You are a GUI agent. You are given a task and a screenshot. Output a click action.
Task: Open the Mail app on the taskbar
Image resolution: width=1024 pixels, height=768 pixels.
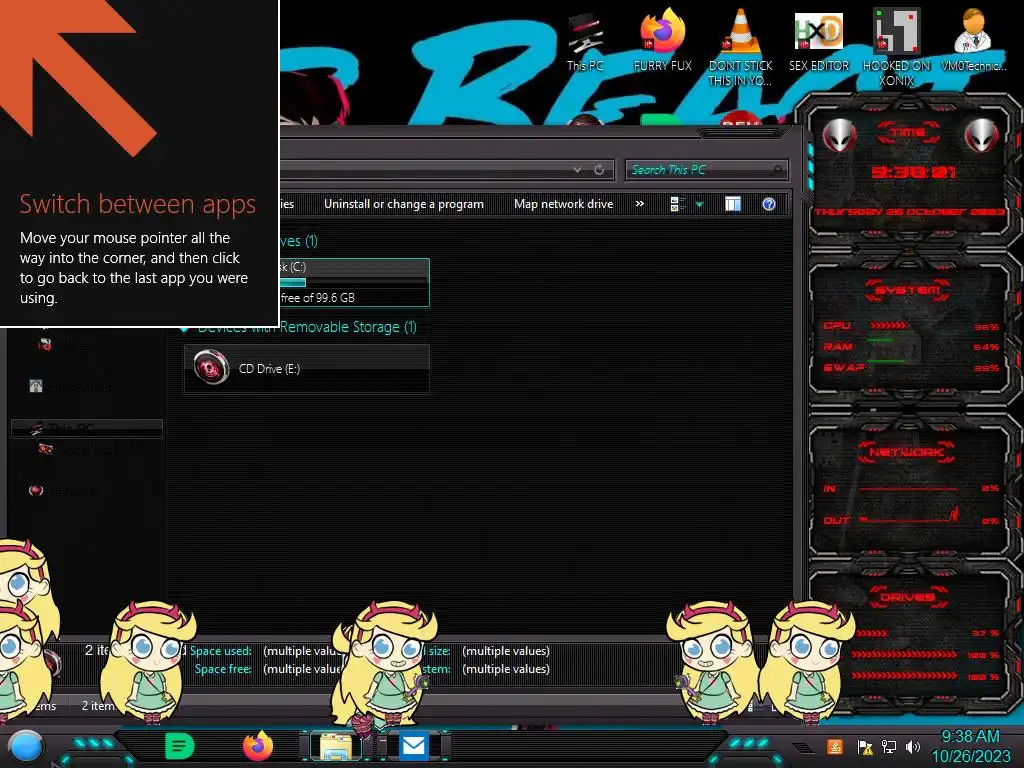point(413,746)
